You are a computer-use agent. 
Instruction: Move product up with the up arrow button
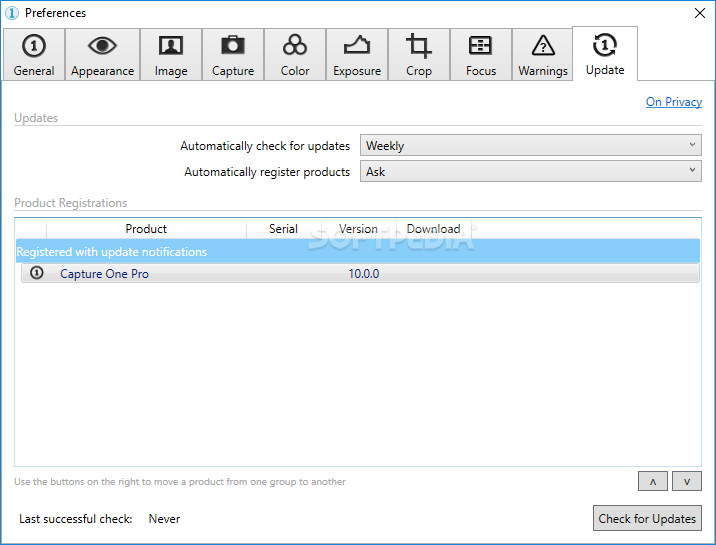click(x=653, y=481)
